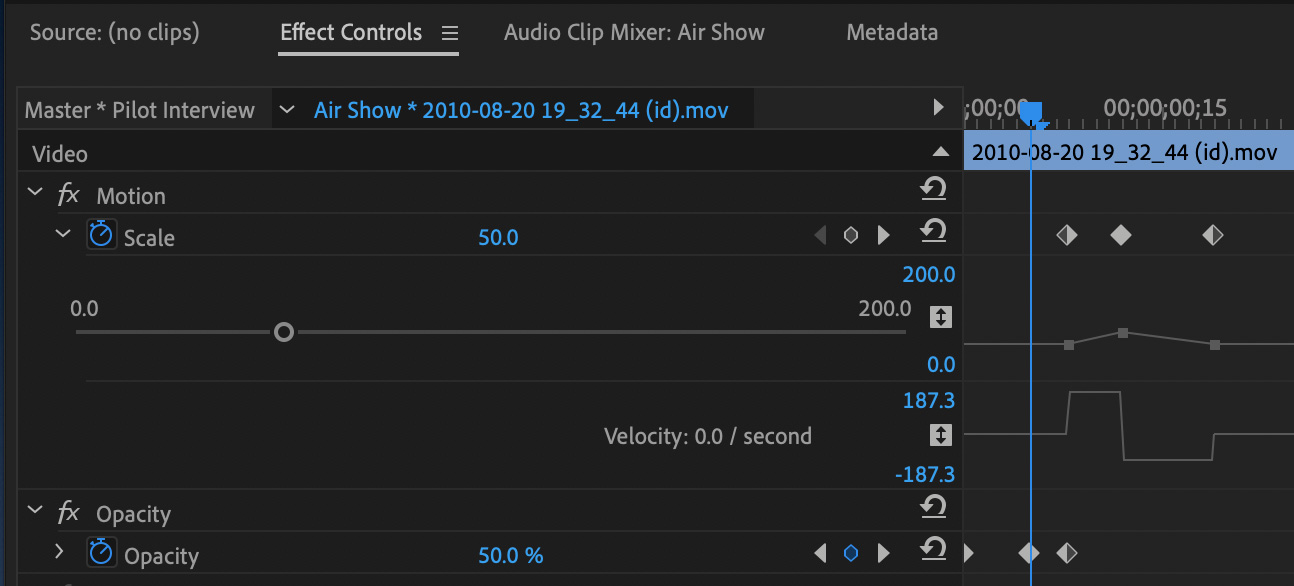
Task: Add or remove Opacity keyframe
Action: [851, 553]
